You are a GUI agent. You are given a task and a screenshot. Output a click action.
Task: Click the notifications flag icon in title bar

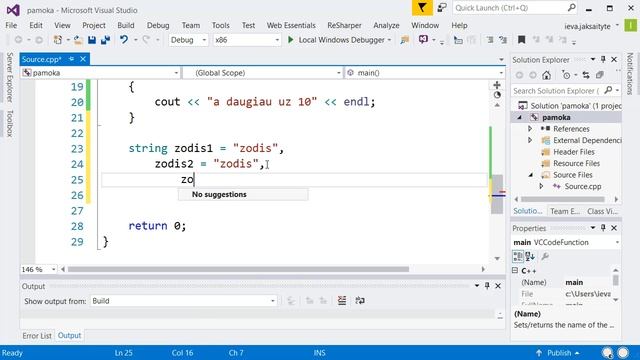(422, 8)
